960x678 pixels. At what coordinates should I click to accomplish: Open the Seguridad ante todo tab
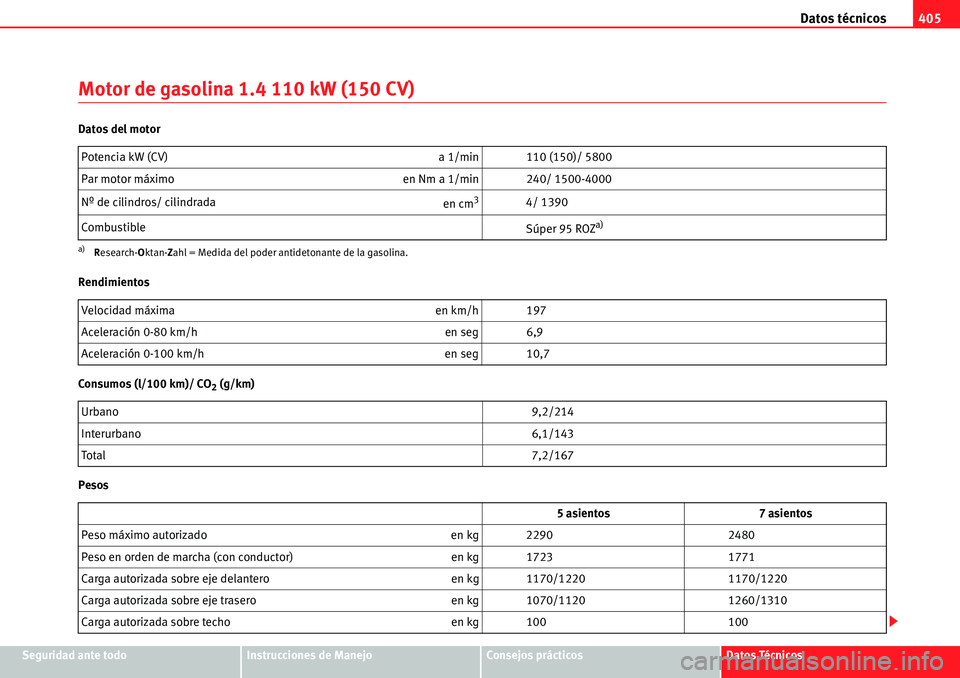coord(120,661)
